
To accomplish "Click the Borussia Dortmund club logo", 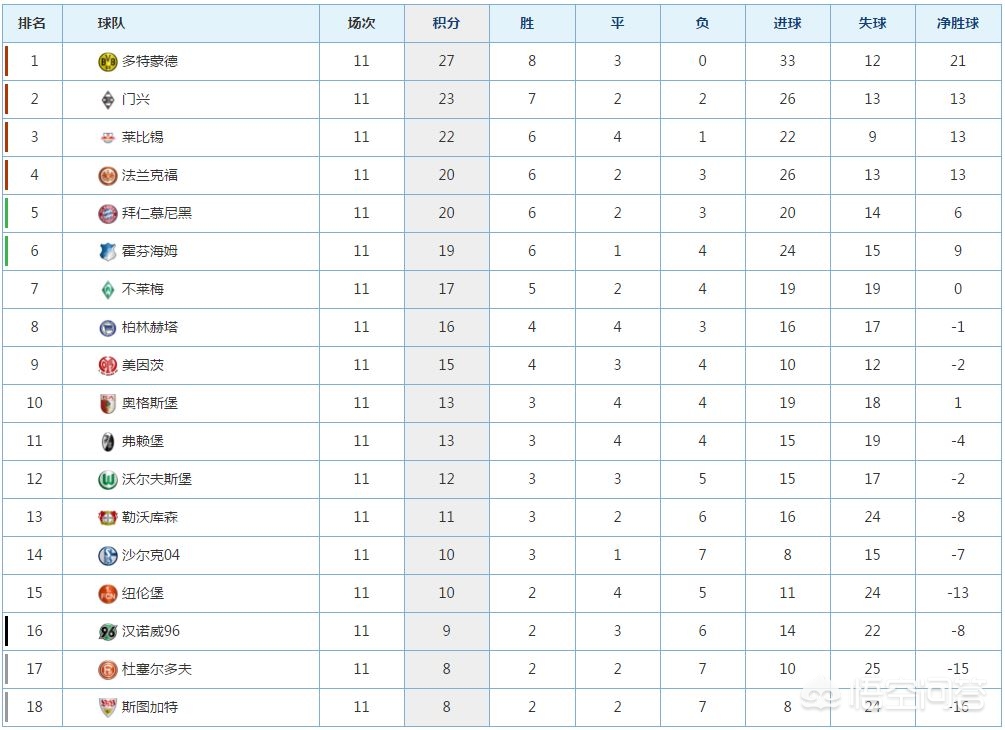I will [108, 62].
